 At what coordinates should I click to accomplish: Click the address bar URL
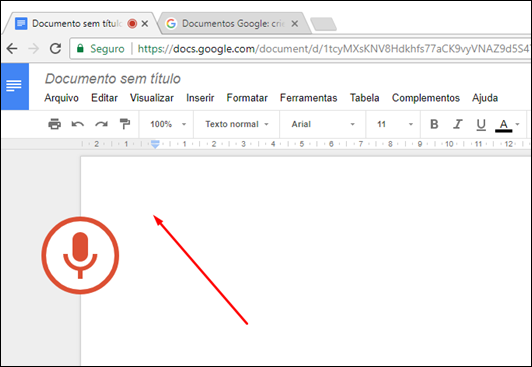[x=333, y=49]
